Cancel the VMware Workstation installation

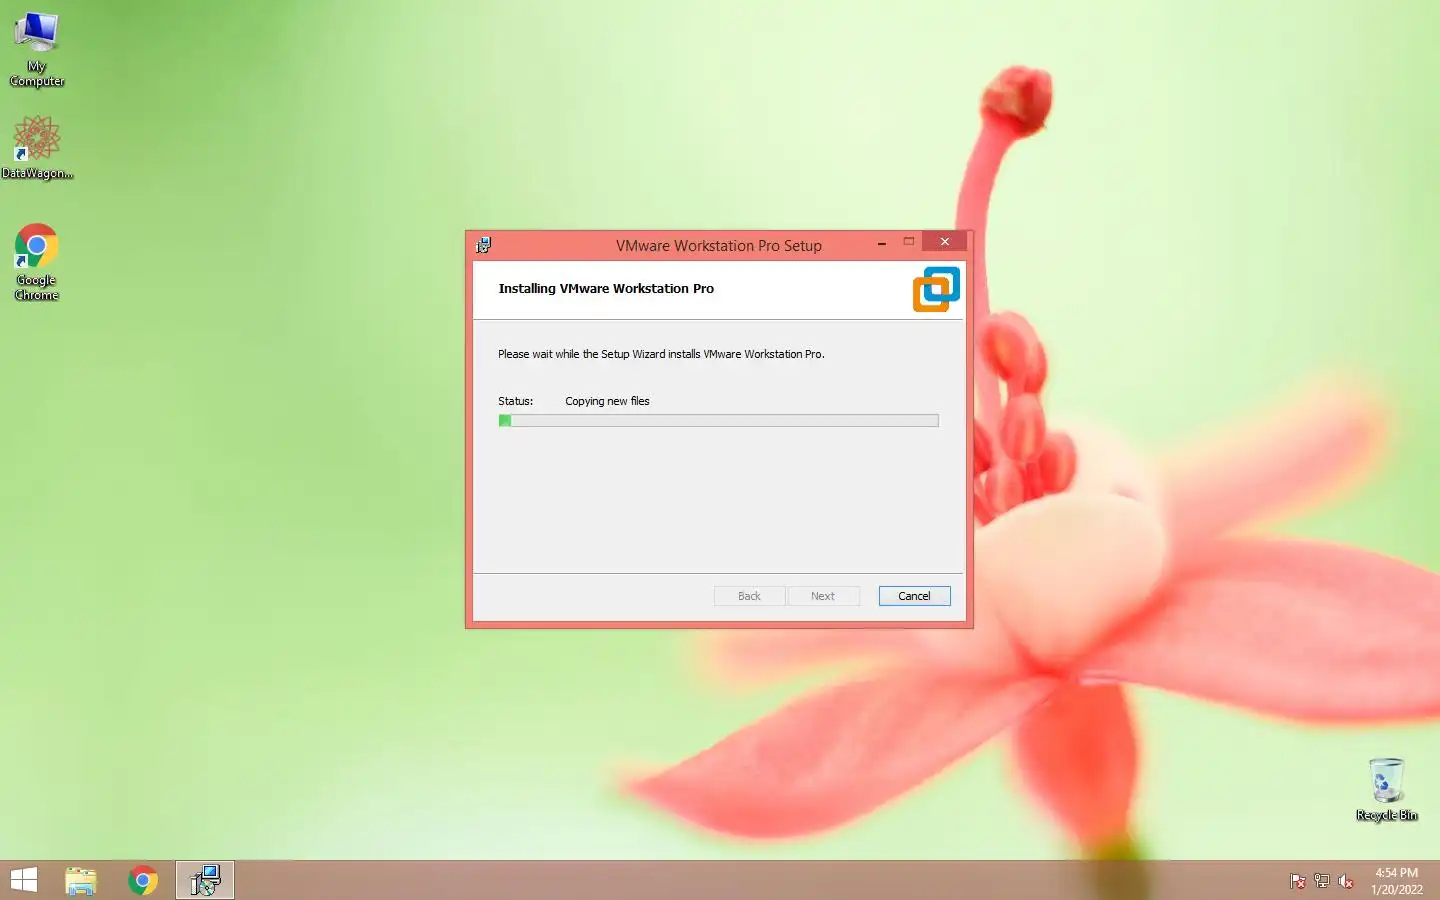click(x=914, y=596)
